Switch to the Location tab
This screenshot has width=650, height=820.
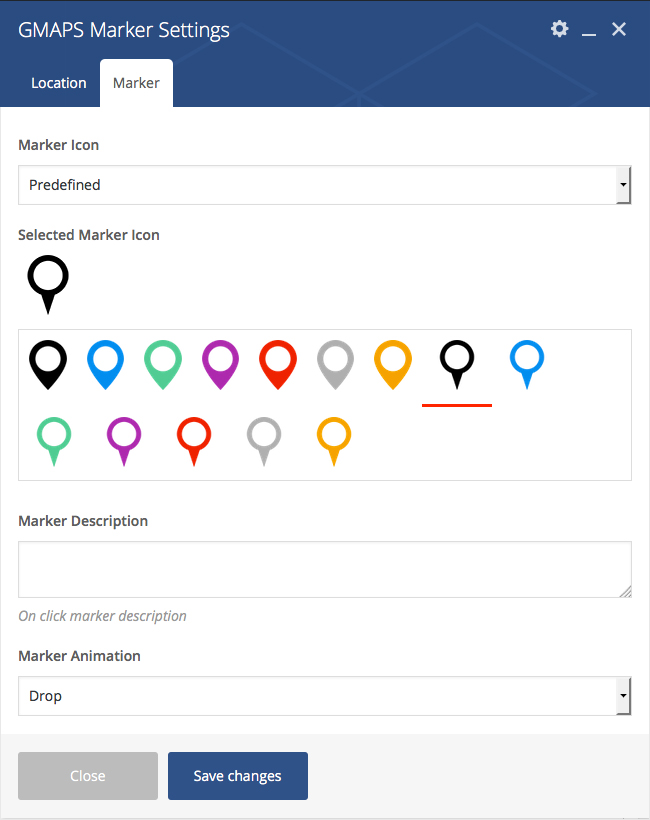tap(59, 83)
